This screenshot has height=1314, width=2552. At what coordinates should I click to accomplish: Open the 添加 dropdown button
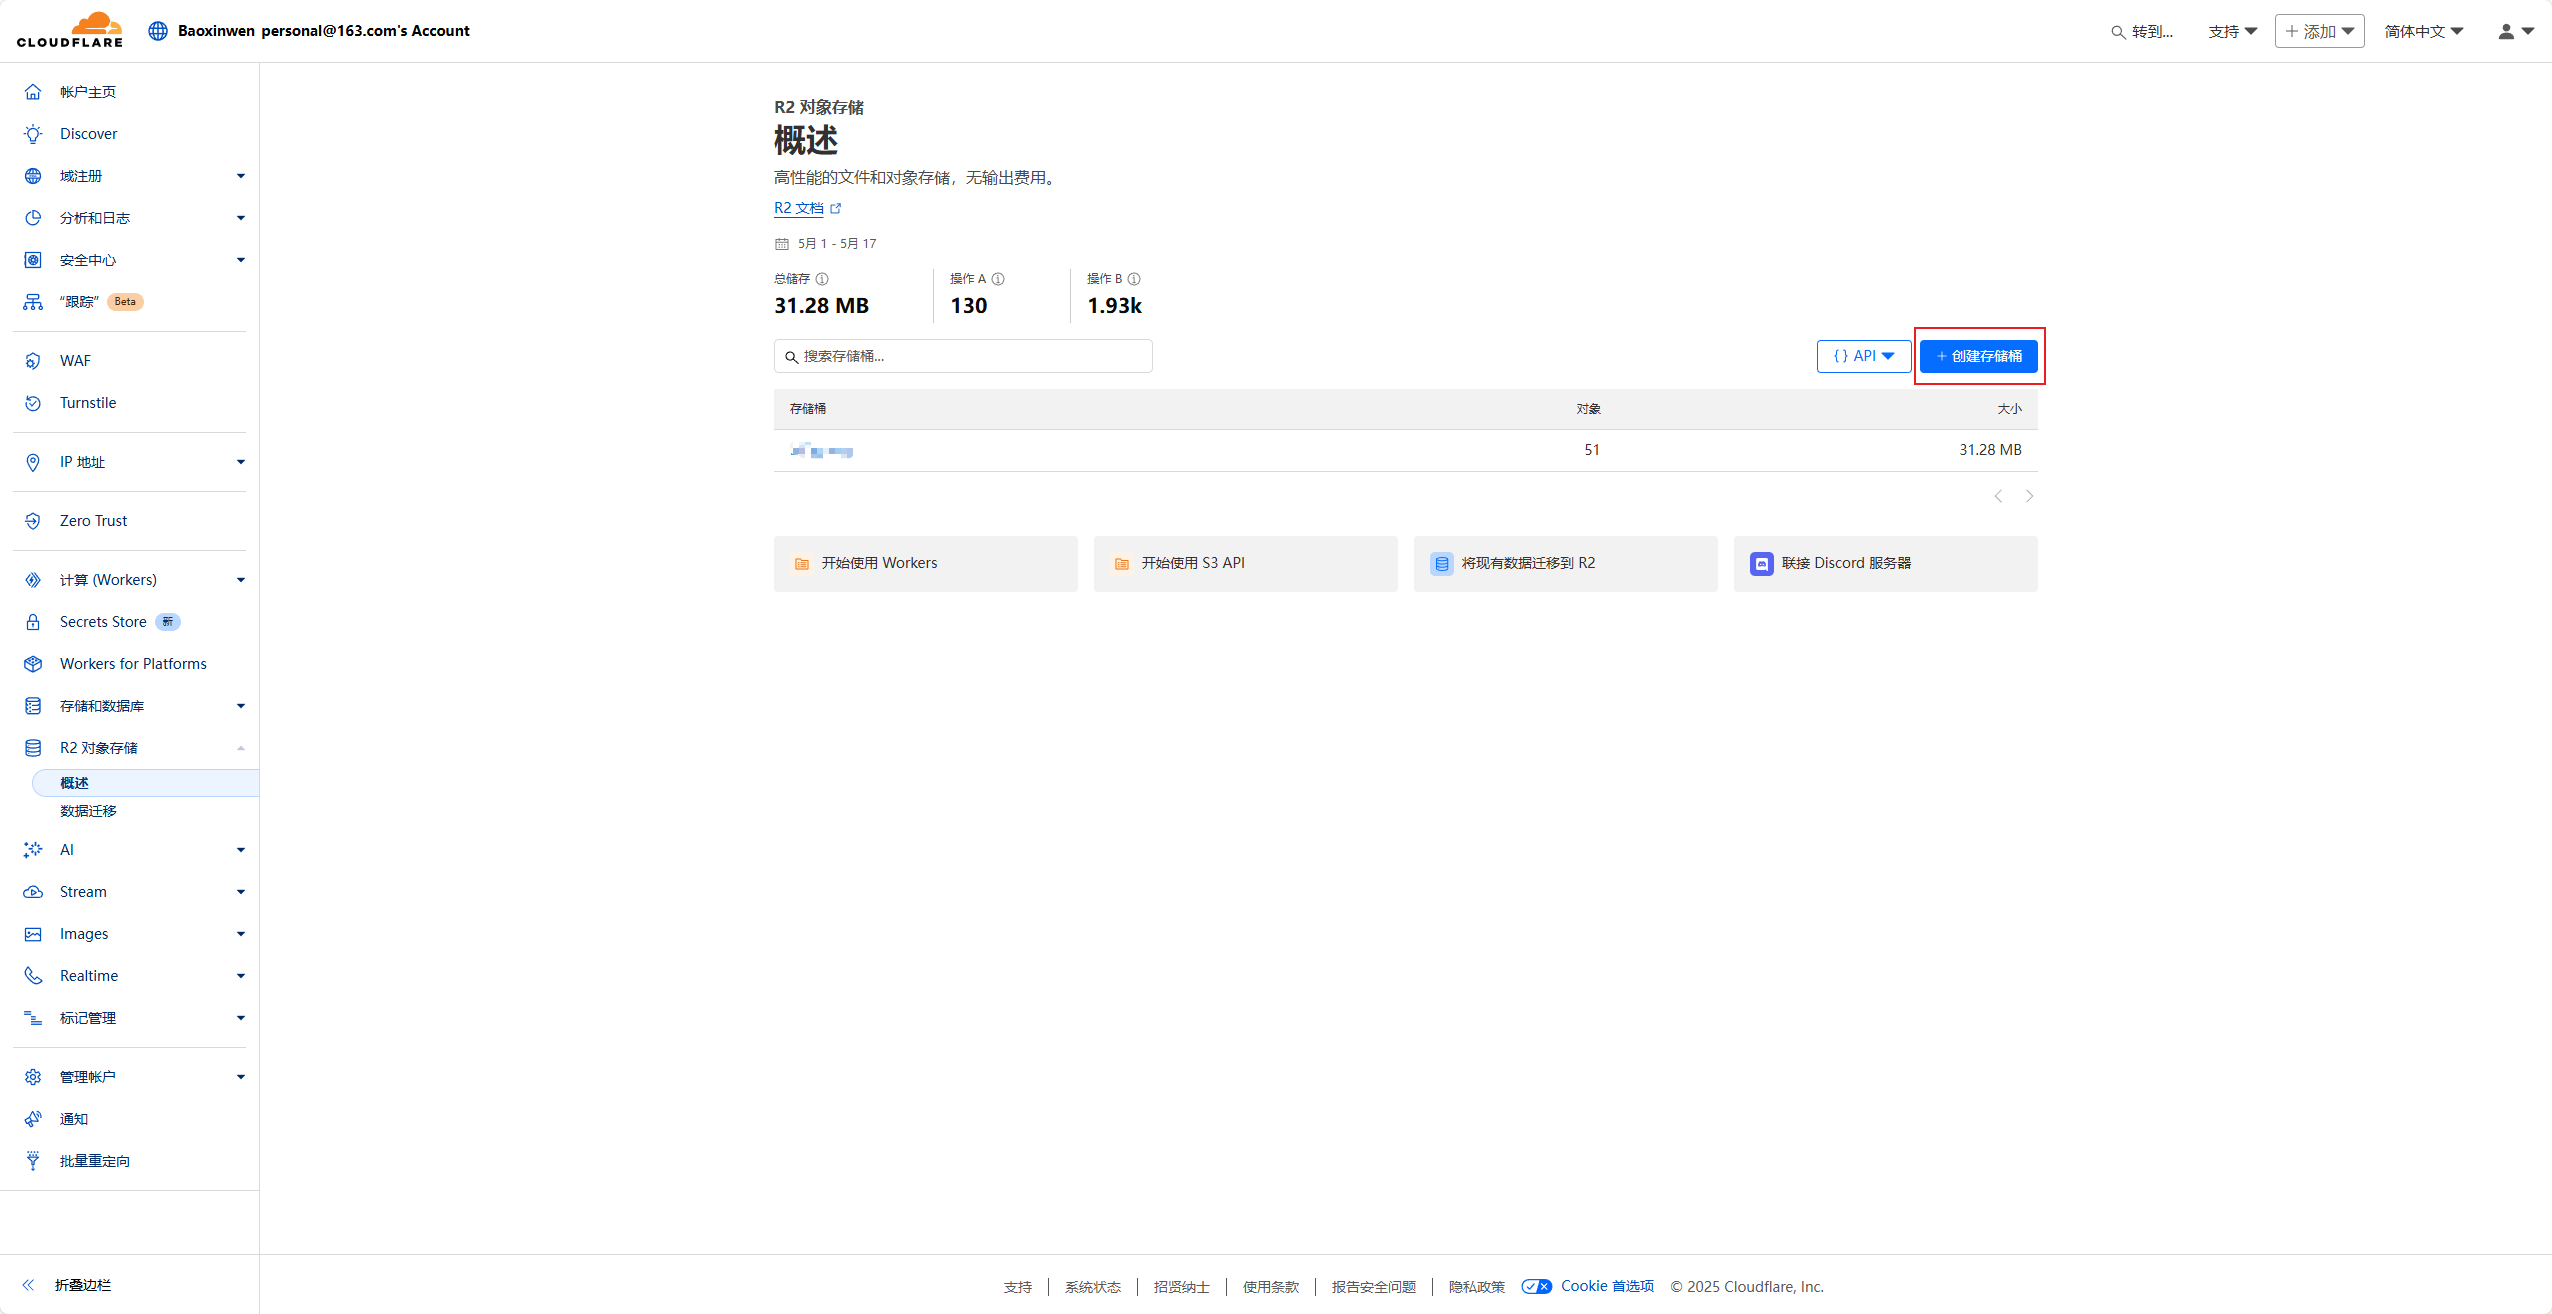tap(2319, 32)
